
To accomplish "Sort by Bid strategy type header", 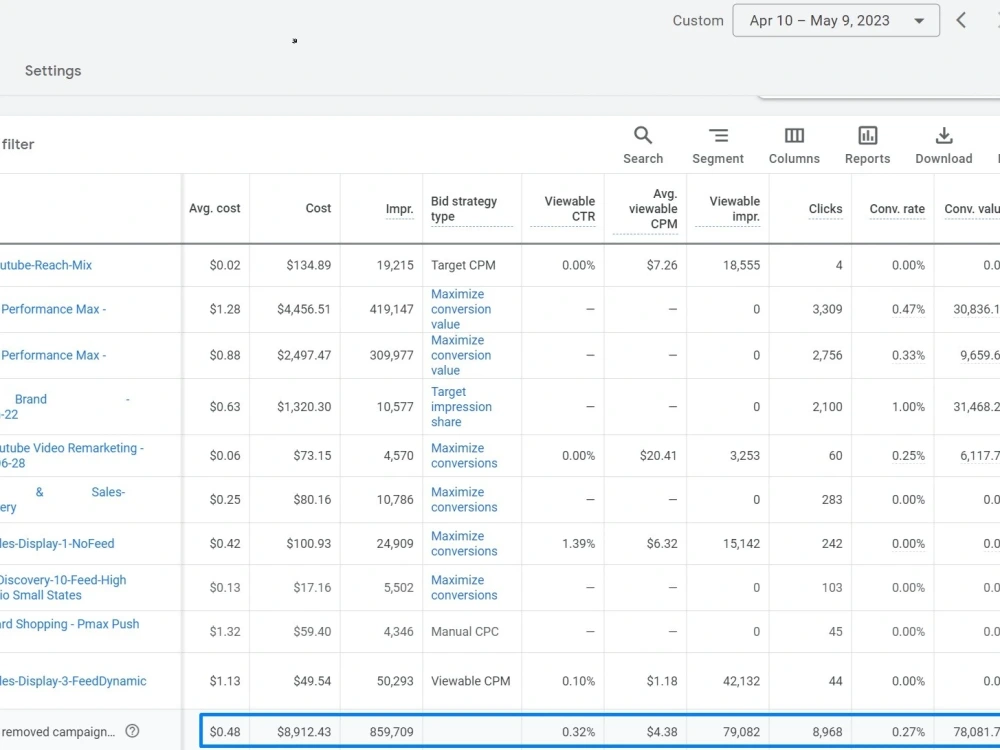I will coord(464,209).
